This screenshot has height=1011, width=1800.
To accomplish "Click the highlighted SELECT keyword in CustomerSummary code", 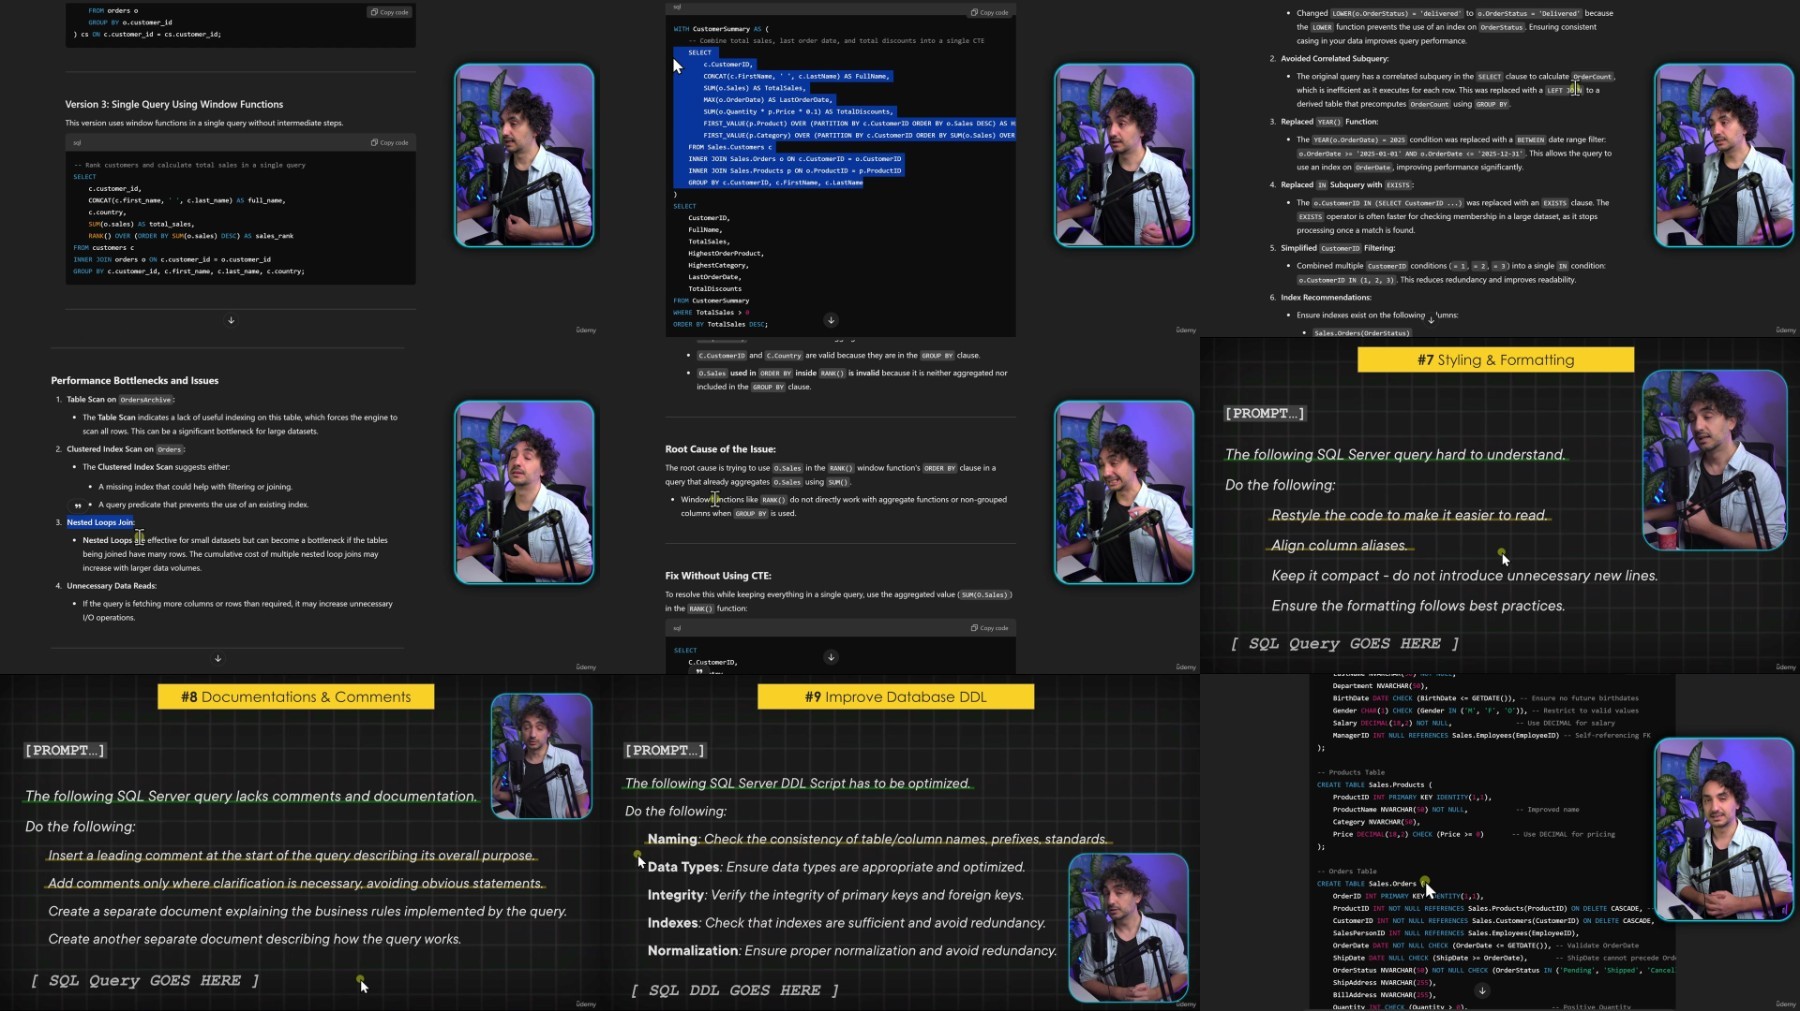I will coord(700,53).
